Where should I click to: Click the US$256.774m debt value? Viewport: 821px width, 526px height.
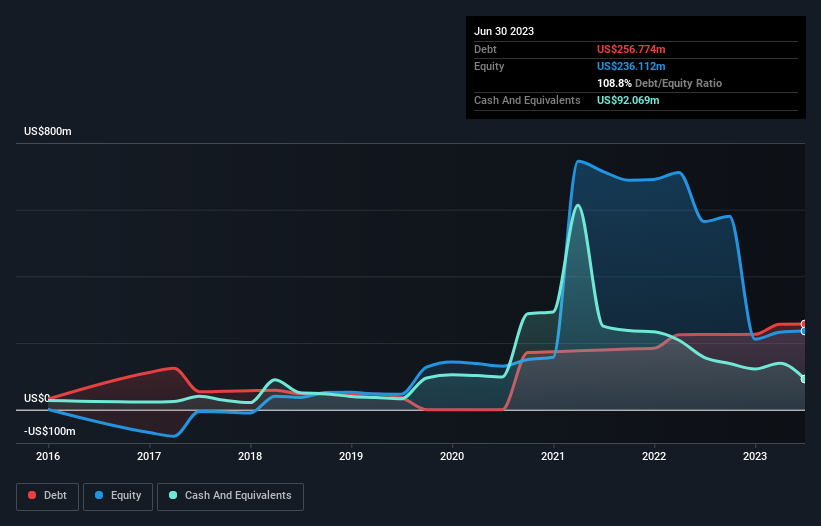coord(631,49)
